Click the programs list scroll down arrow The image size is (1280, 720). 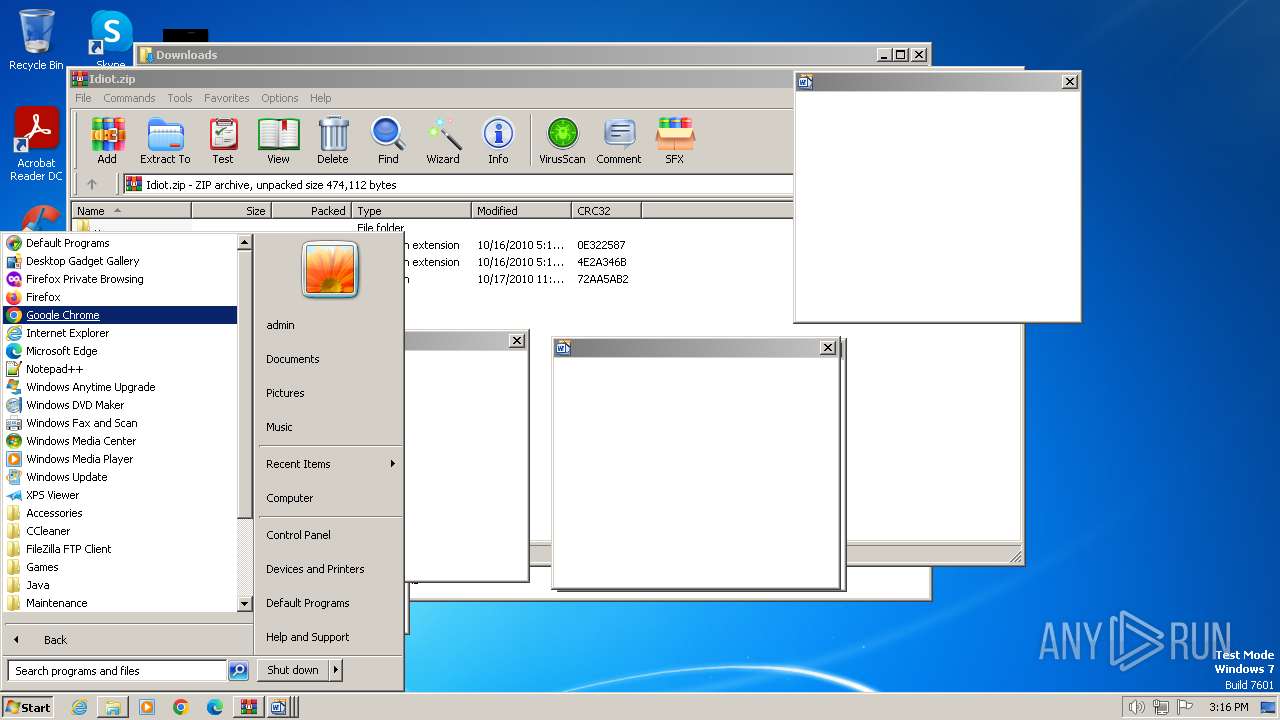[244, 604]
